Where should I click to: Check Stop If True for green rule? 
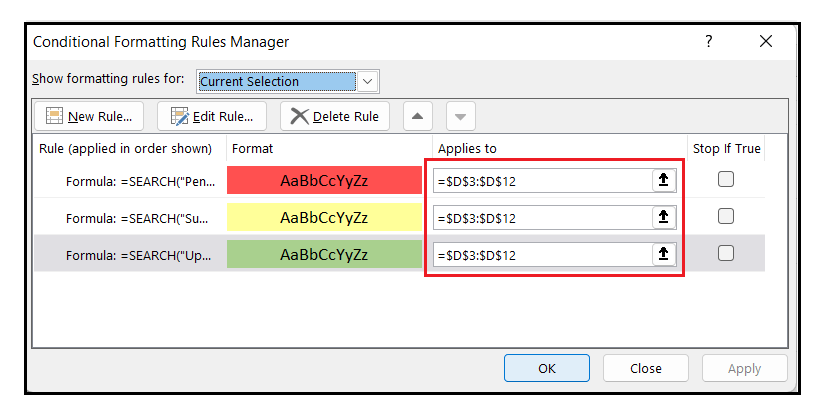(x=726, y=253)
